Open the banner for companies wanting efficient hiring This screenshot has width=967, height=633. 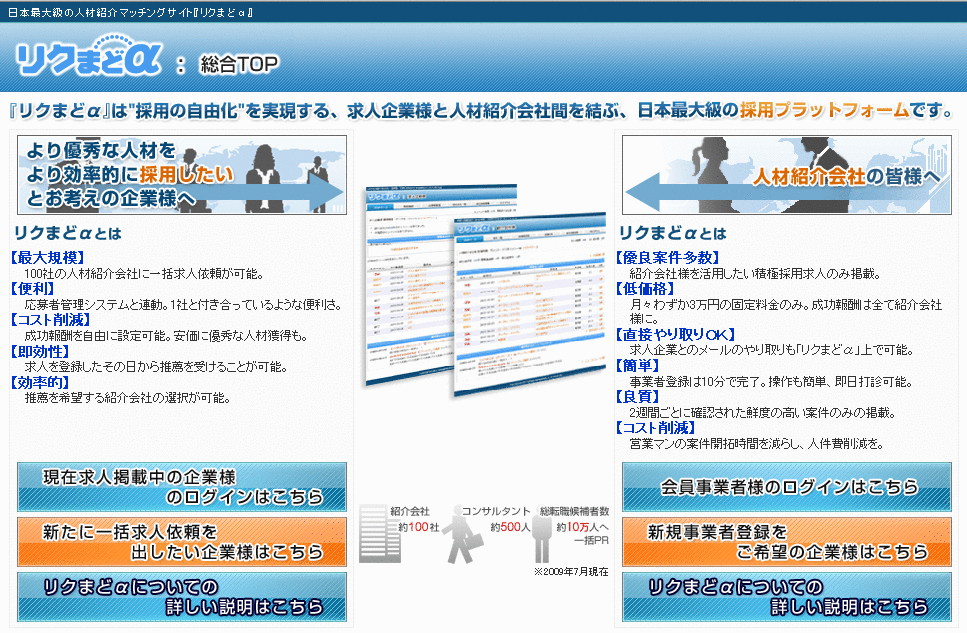coord(182,175)
